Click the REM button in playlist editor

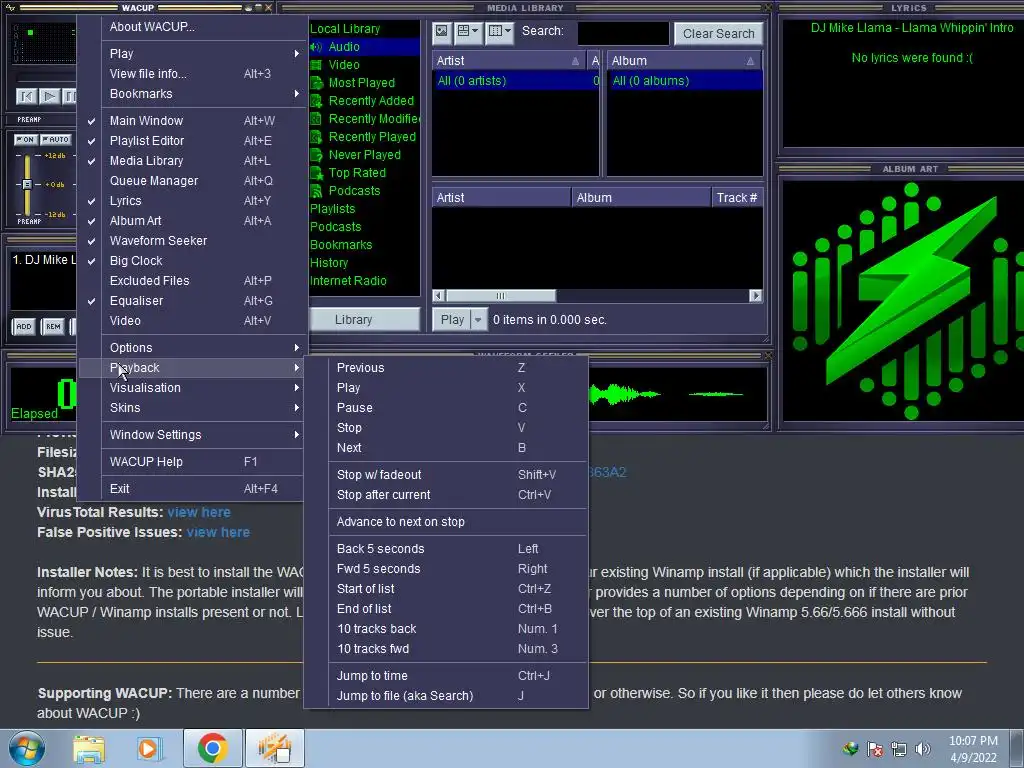[53, 326]
